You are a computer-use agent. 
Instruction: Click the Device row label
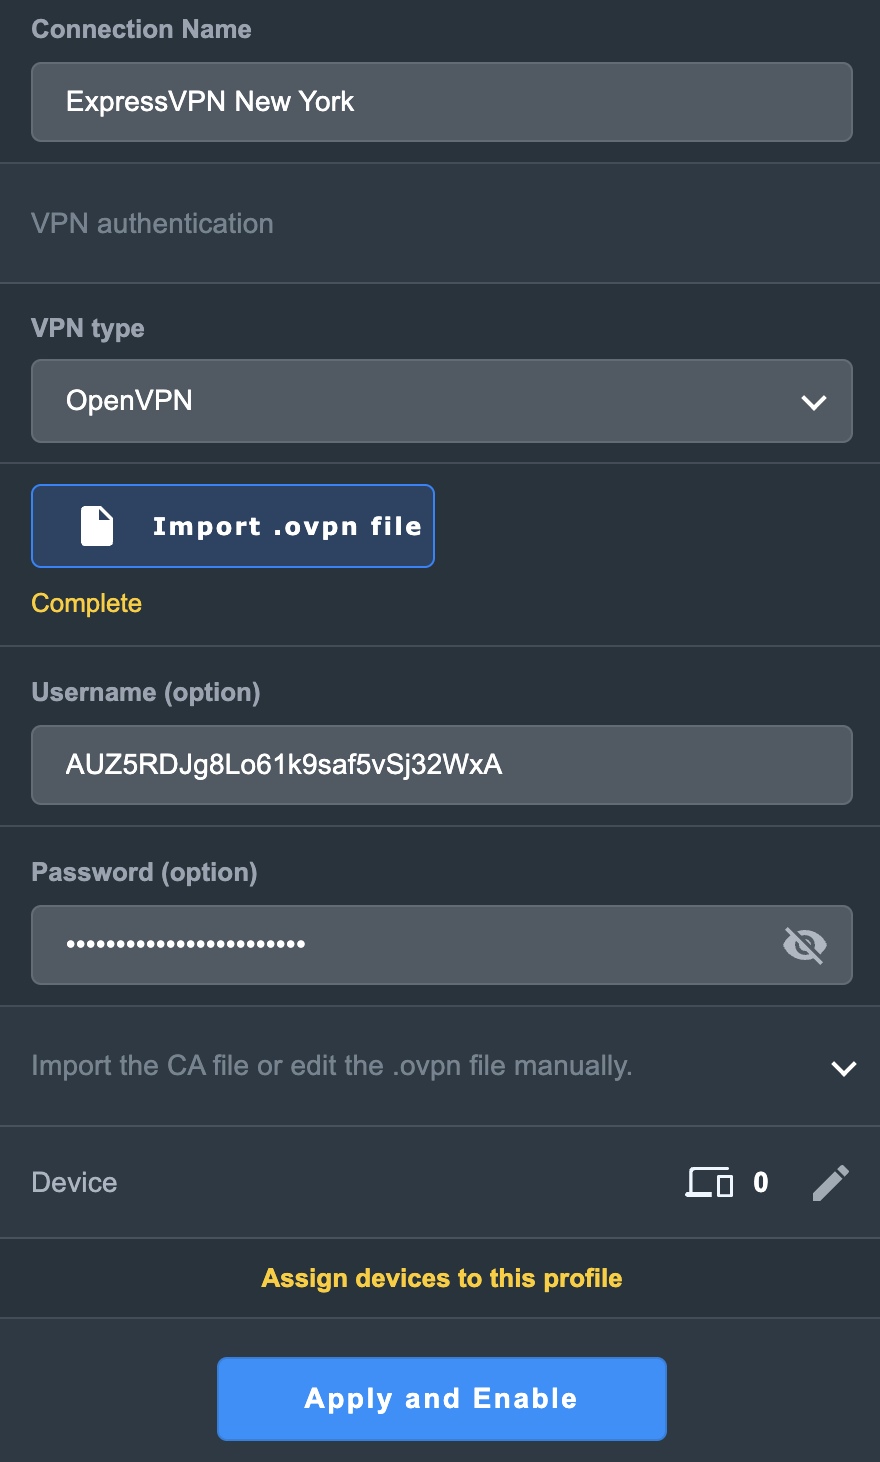tap(75, 1182)
